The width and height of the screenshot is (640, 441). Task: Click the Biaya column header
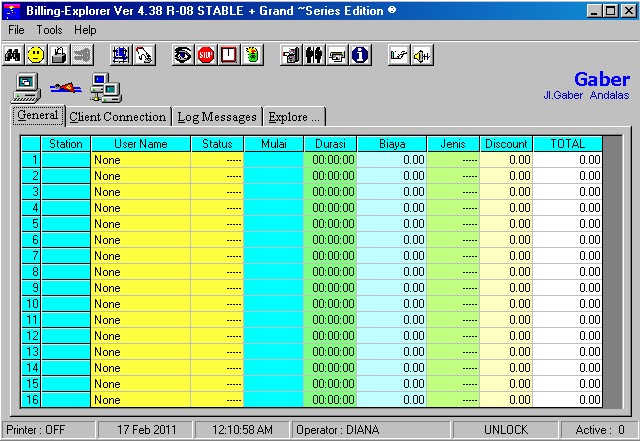pyautogui.click(x=392, y=144)
